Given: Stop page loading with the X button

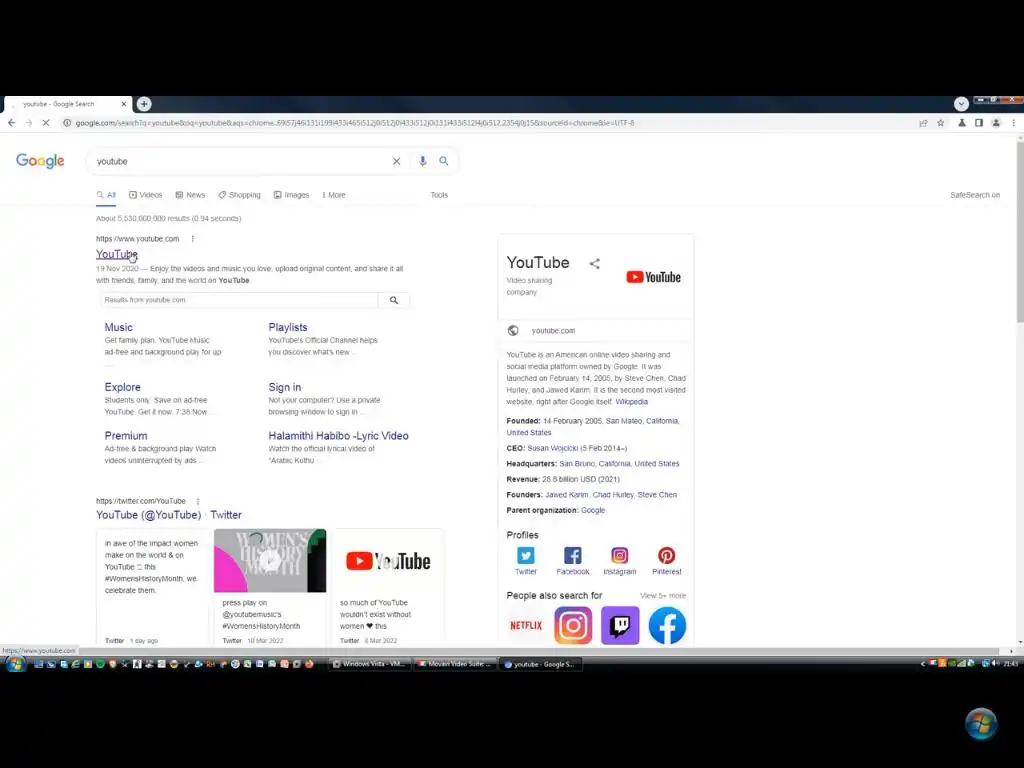Looking at the screenshot, I should point(46,123).
